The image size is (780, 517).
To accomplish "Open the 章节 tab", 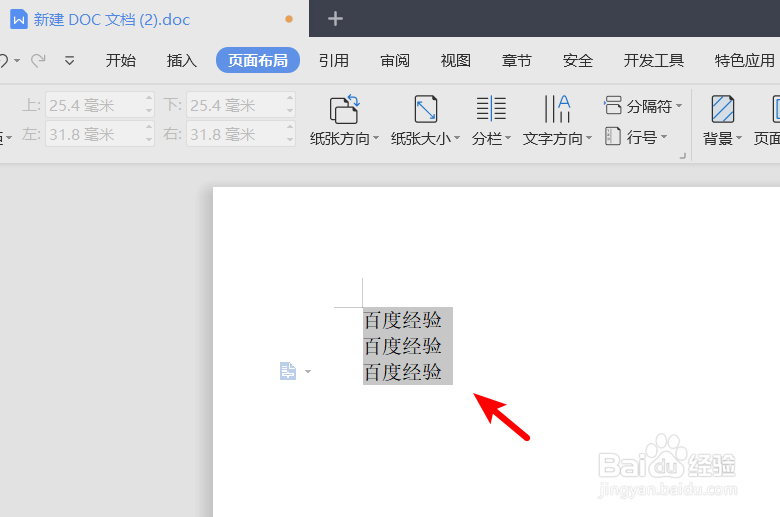I will click(x=516, y=61).
